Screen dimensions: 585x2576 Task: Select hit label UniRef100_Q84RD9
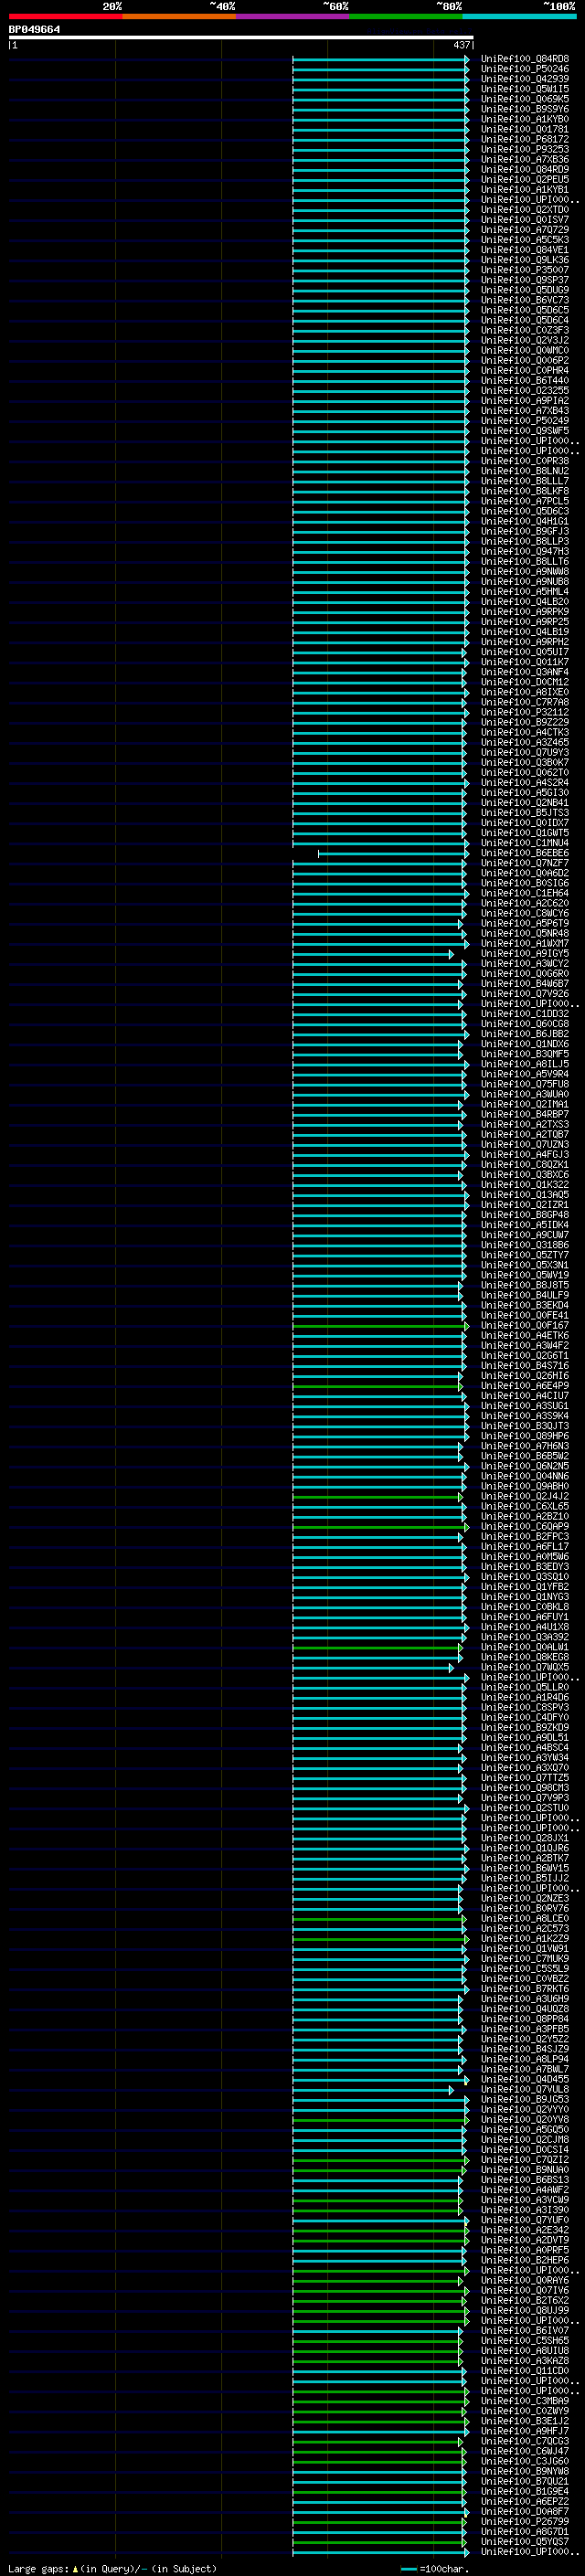coord(525,169)
